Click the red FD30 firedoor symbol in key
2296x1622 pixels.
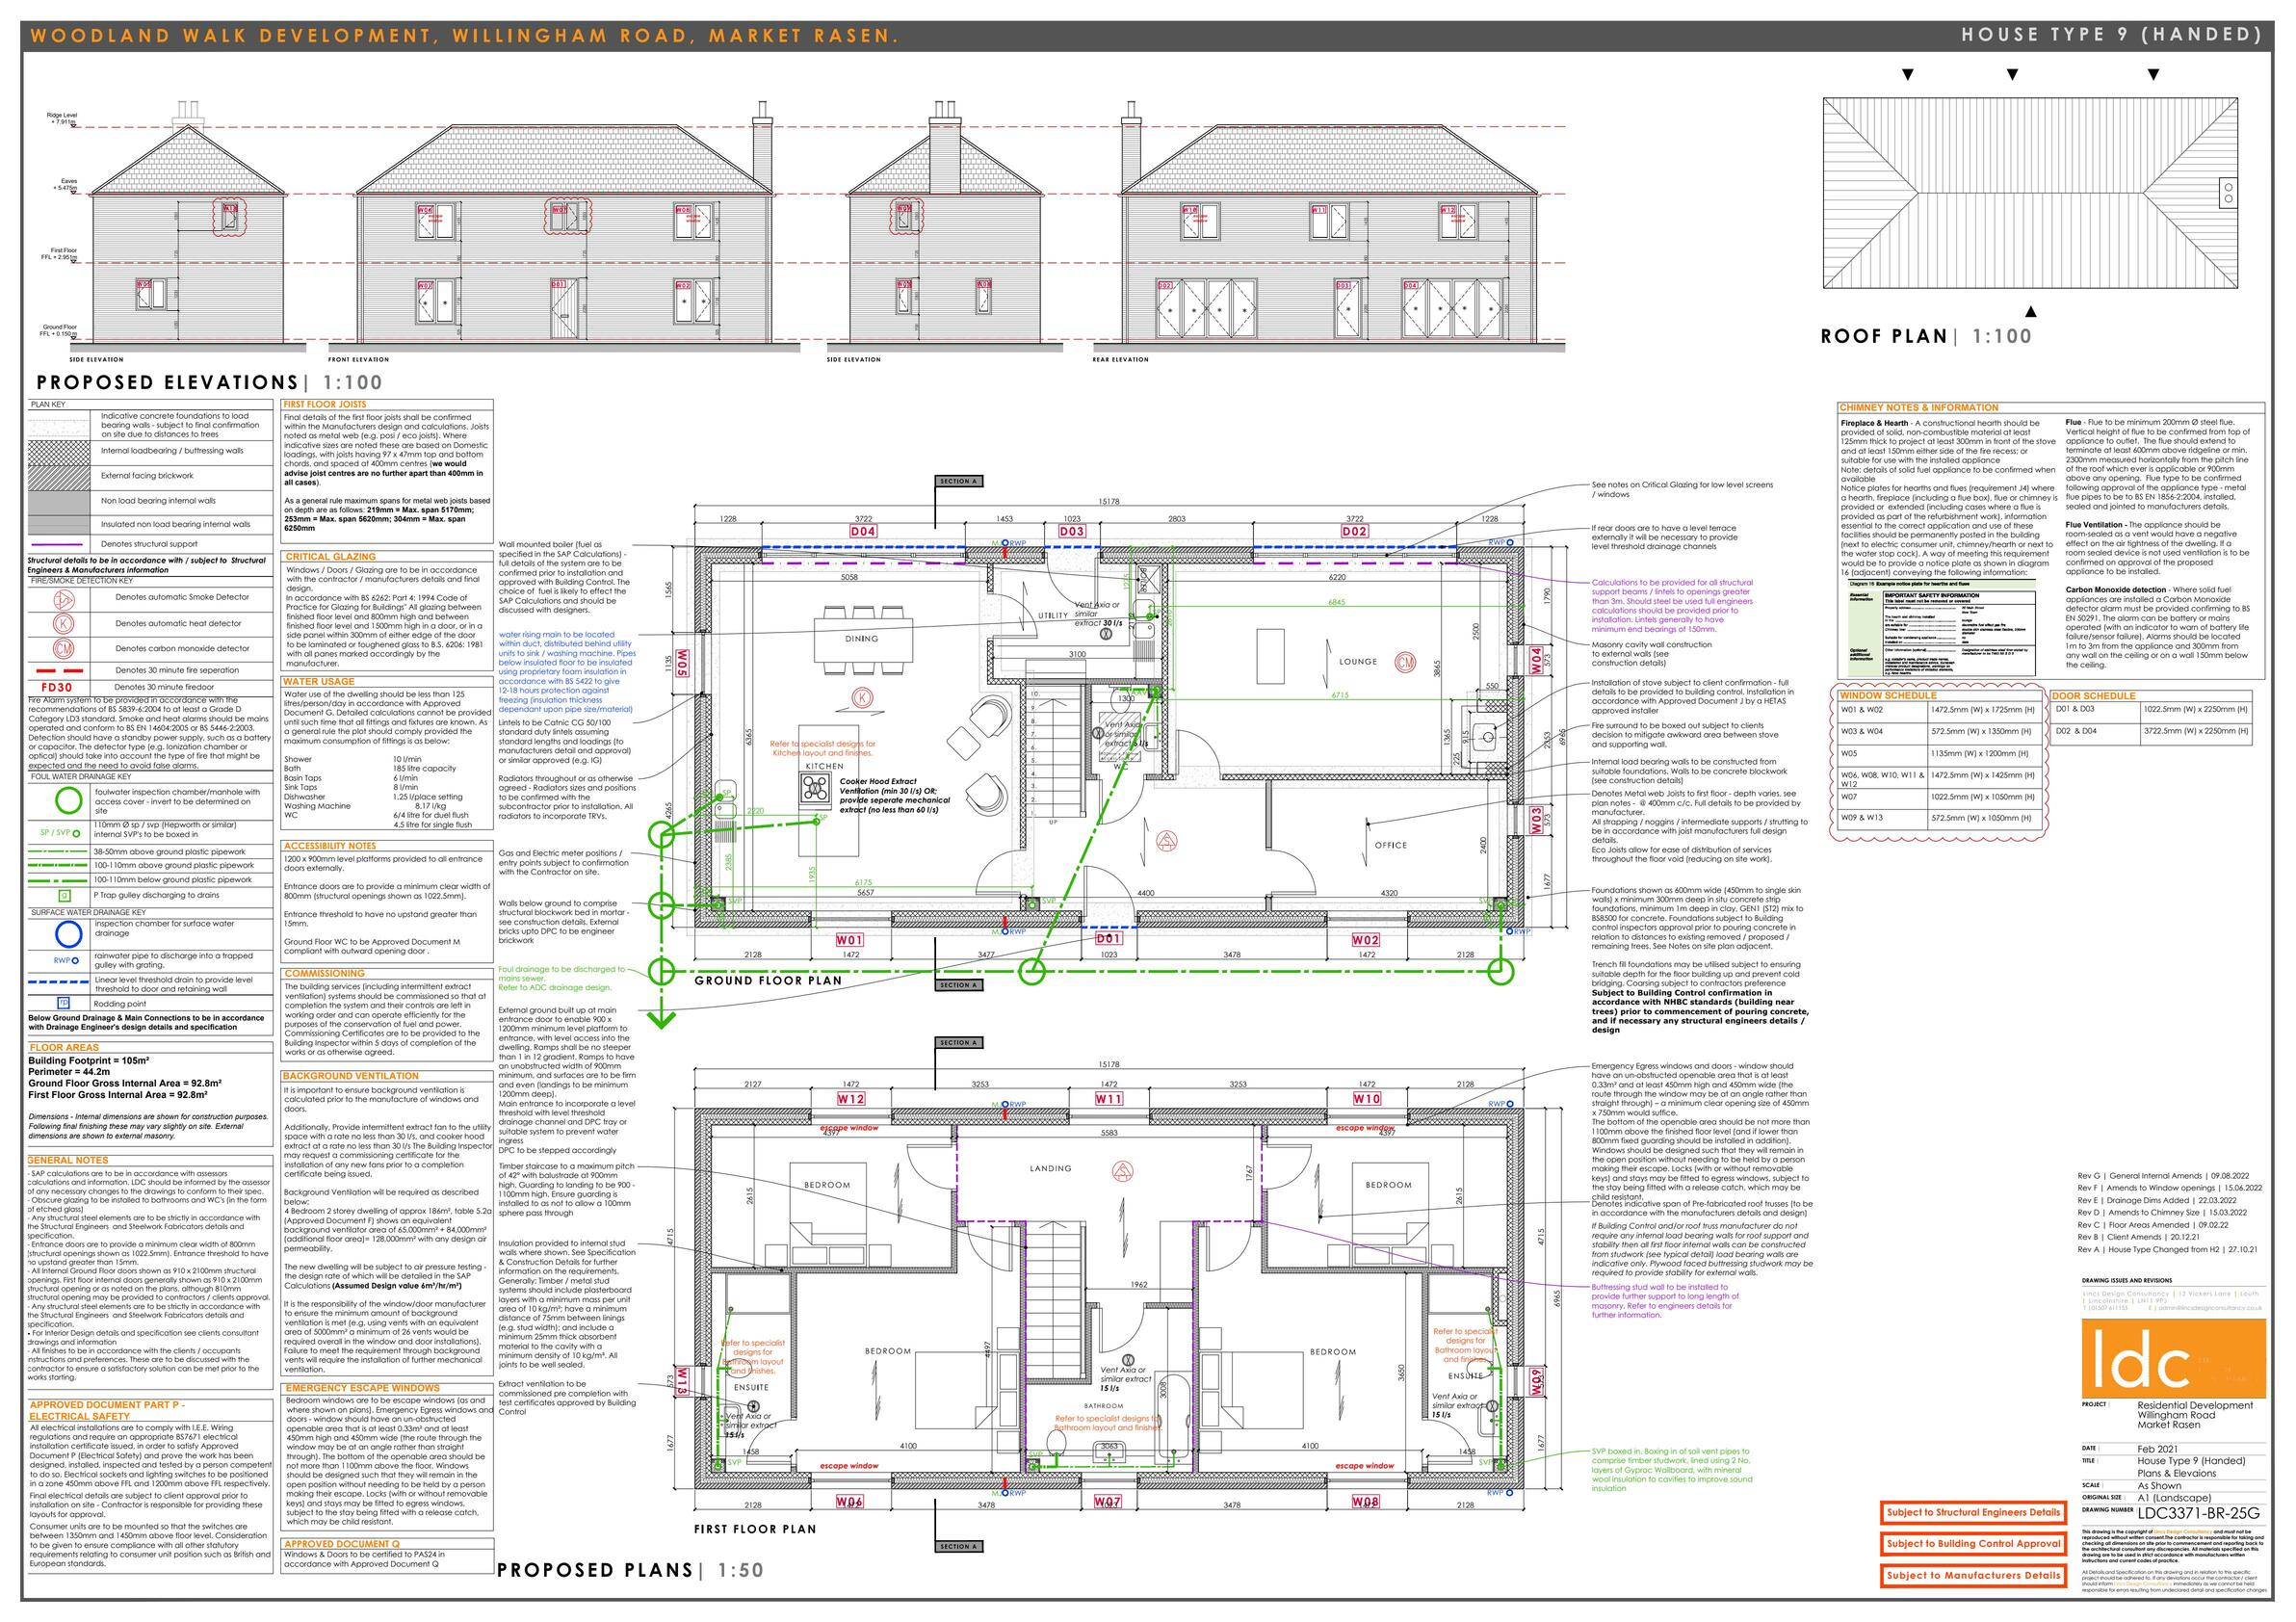(57, 688)
